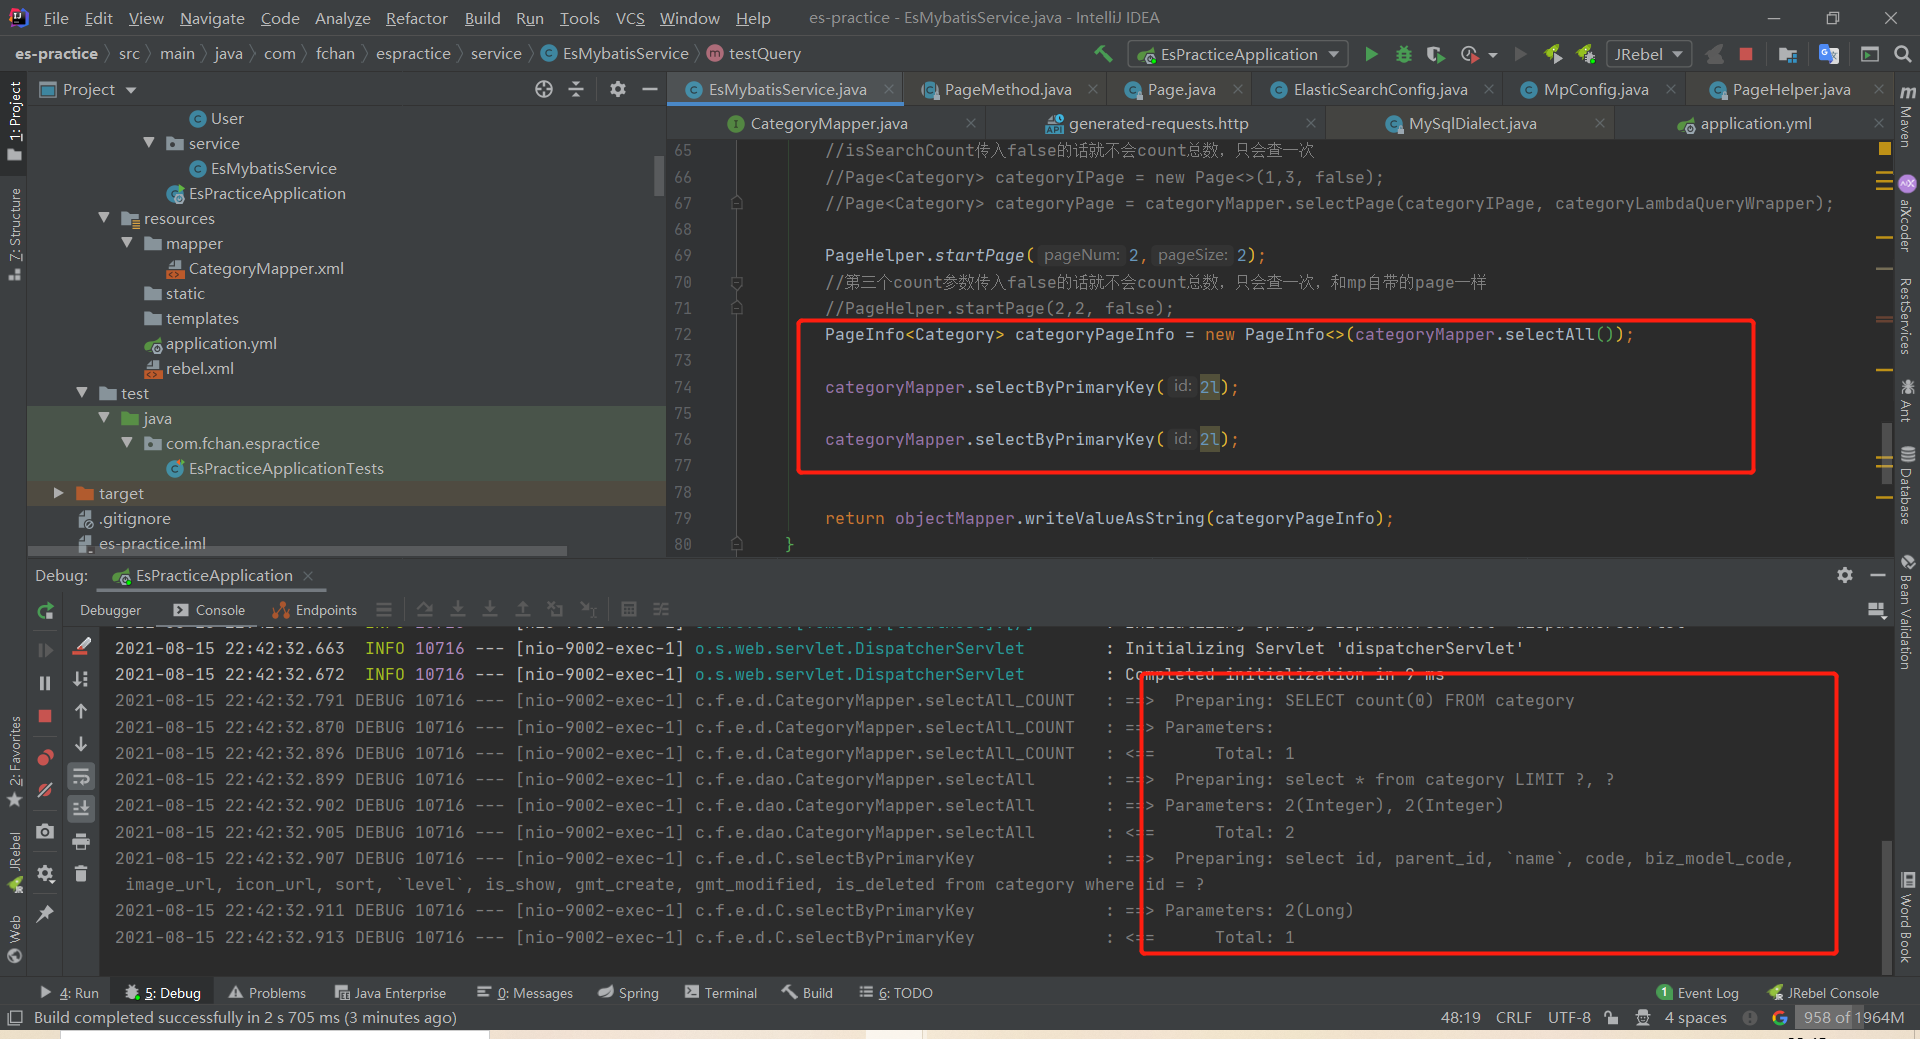Toggle scroll to end in the console
The image size is (1920, 1039).
pyautogui.click(x=81, y=808)
